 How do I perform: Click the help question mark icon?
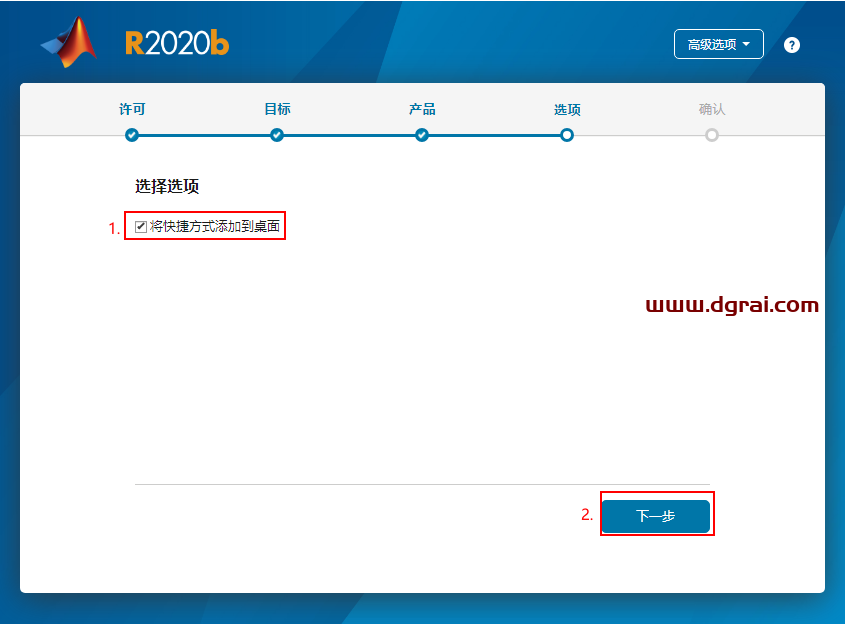791,45
